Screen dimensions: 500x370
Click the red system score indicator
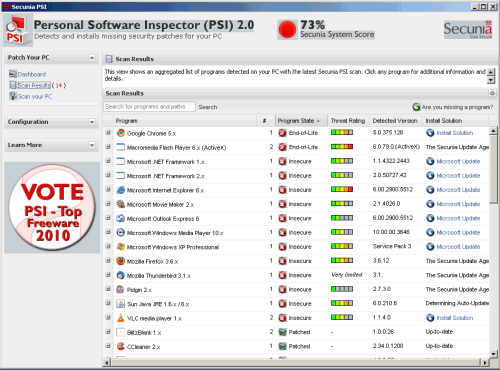click(x=287, y=30)
